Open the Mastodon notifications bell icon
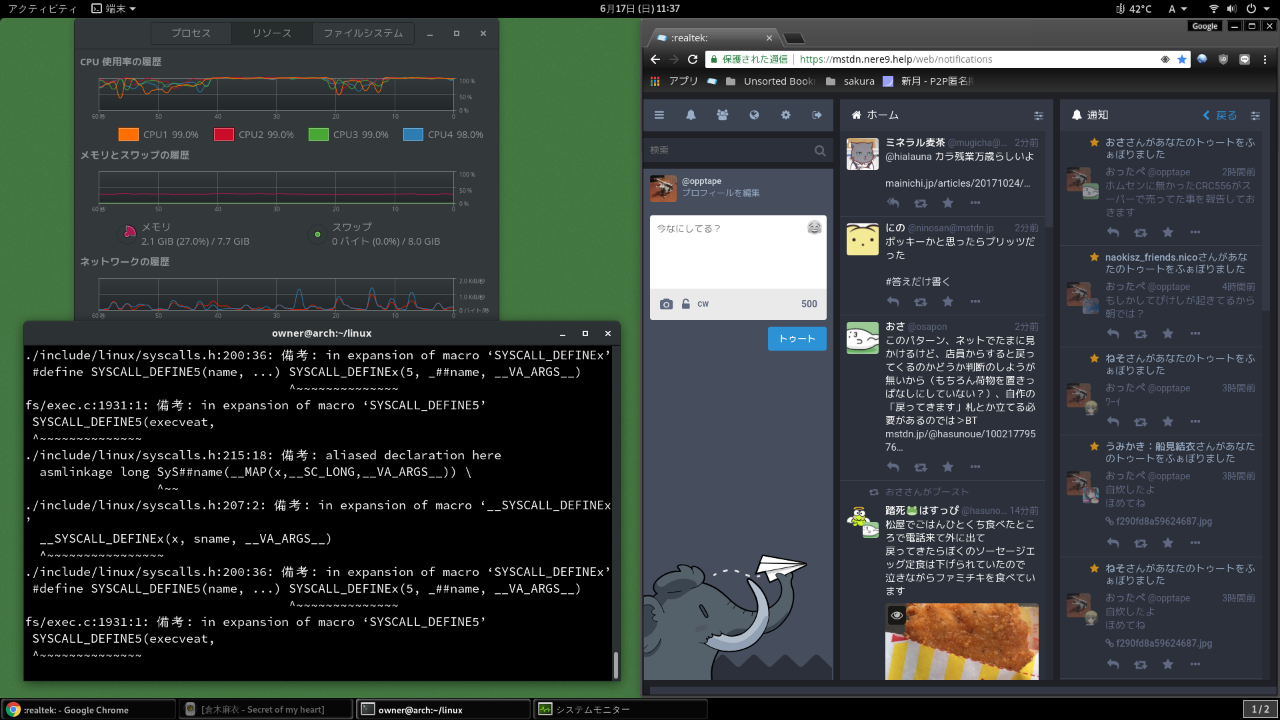Viewport: 1280px width, 720px height. [690, 115]
